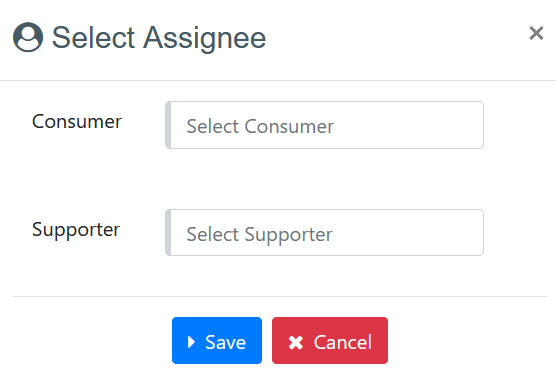Click the user avatar icon in header

[x=28, y=37]
